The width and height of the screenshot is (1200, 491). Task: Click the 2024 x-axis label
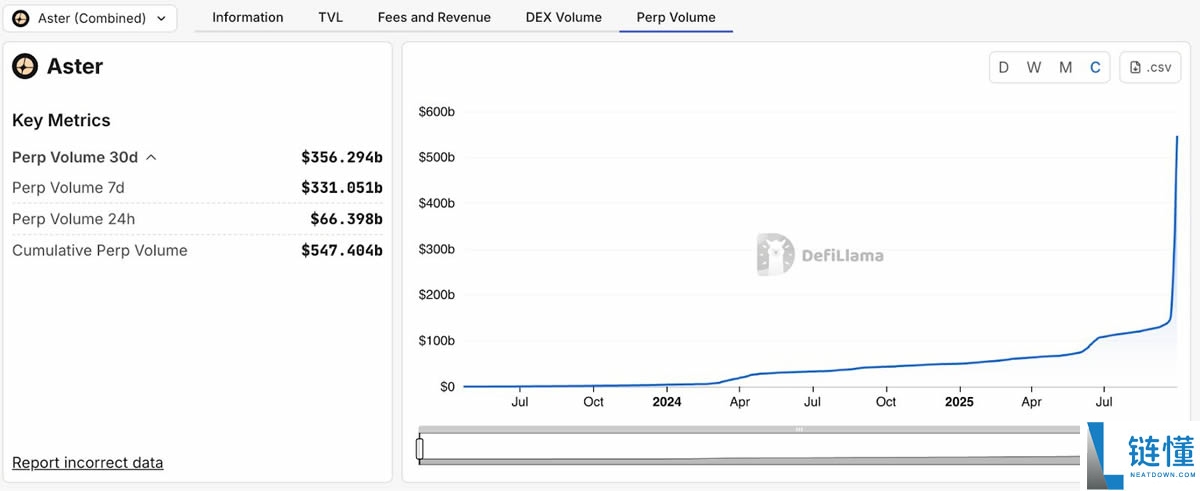[666, 402]
